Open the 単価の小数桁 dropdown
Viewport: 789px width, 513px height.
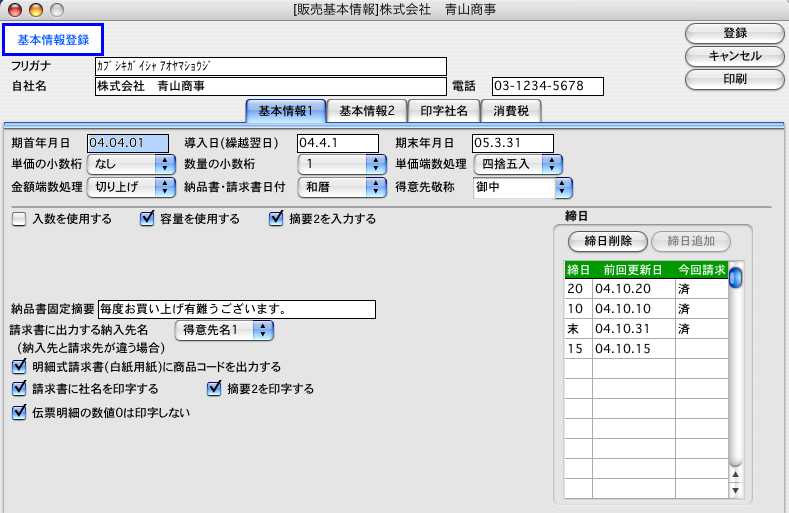132,164
